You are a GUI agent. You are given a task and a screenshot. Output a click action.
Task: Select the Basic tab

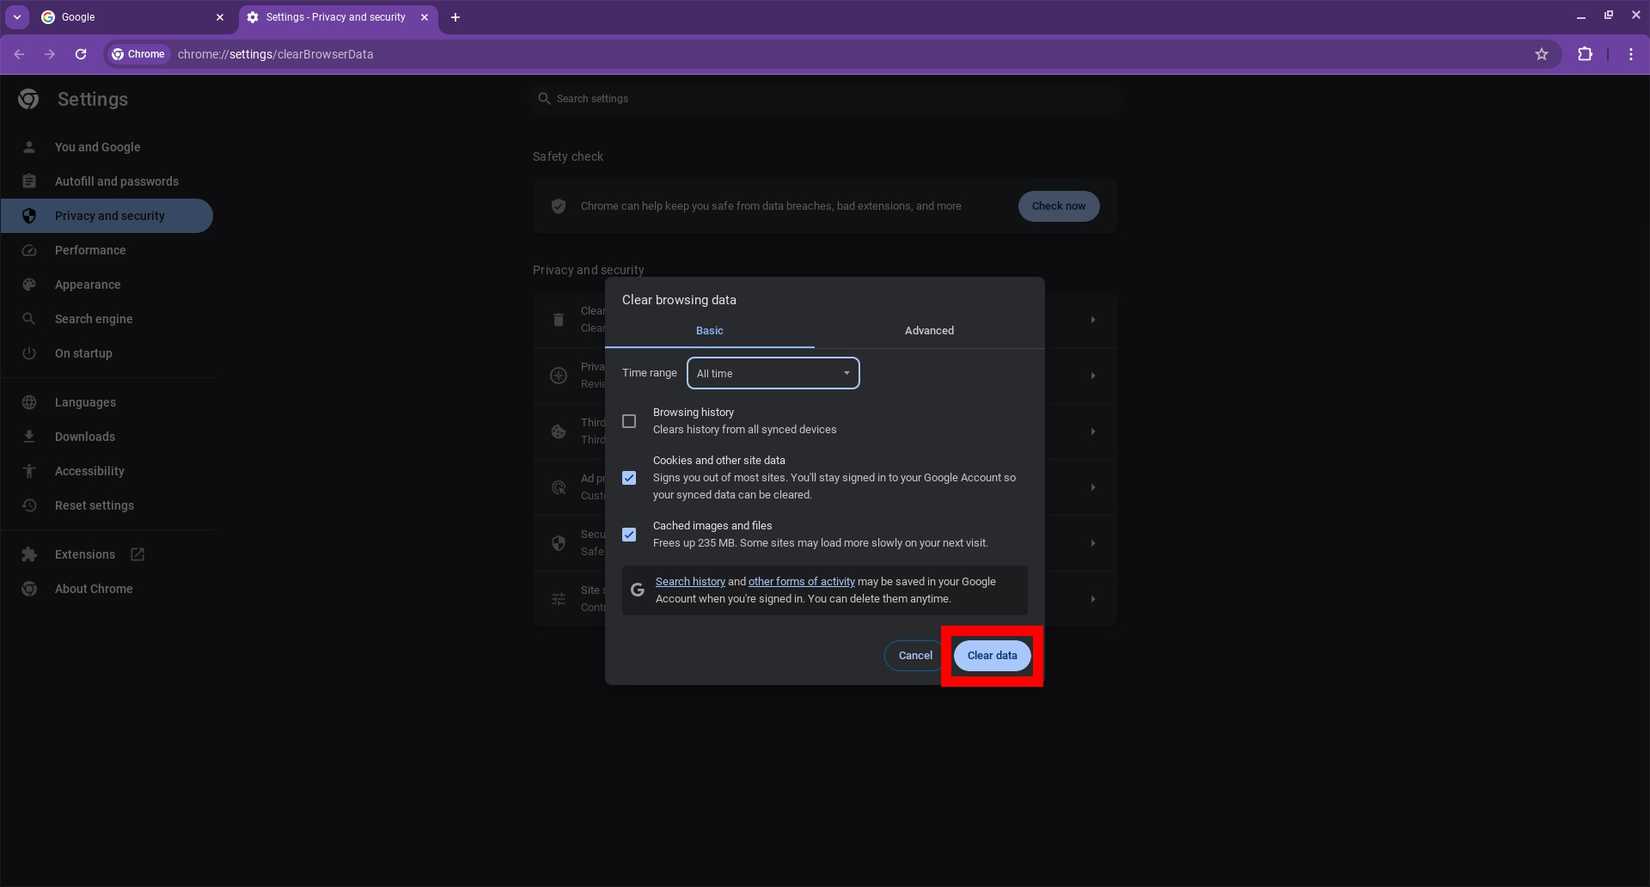[x=709, y=331]
